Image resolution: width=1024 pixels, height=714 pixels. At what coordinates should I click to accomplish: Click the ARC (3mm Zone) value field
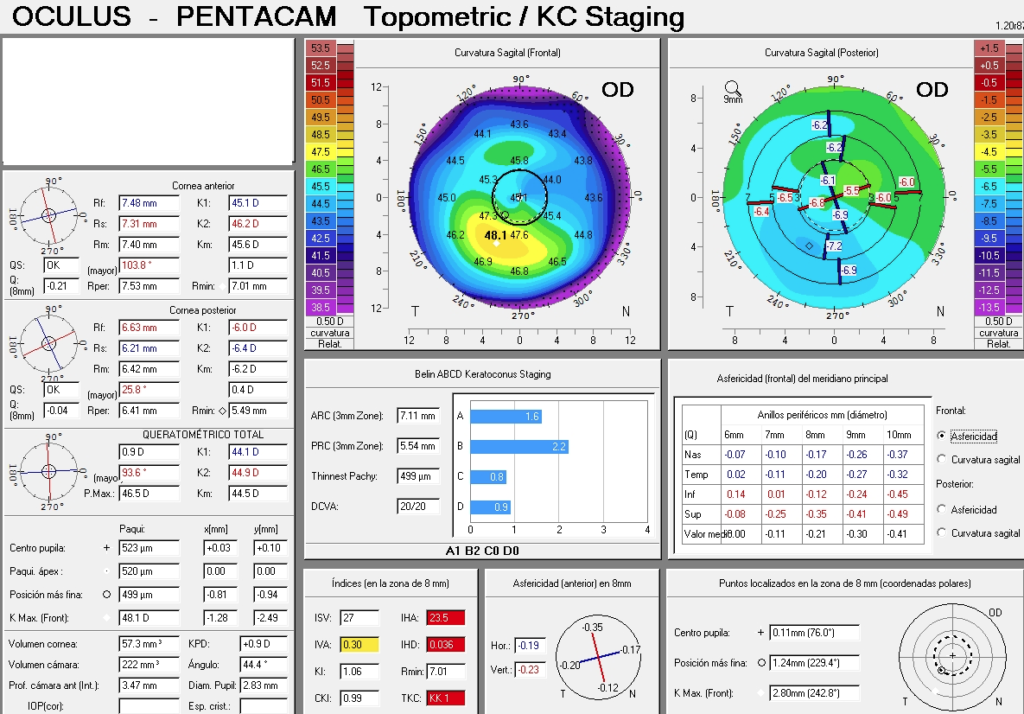click(417, 415)
